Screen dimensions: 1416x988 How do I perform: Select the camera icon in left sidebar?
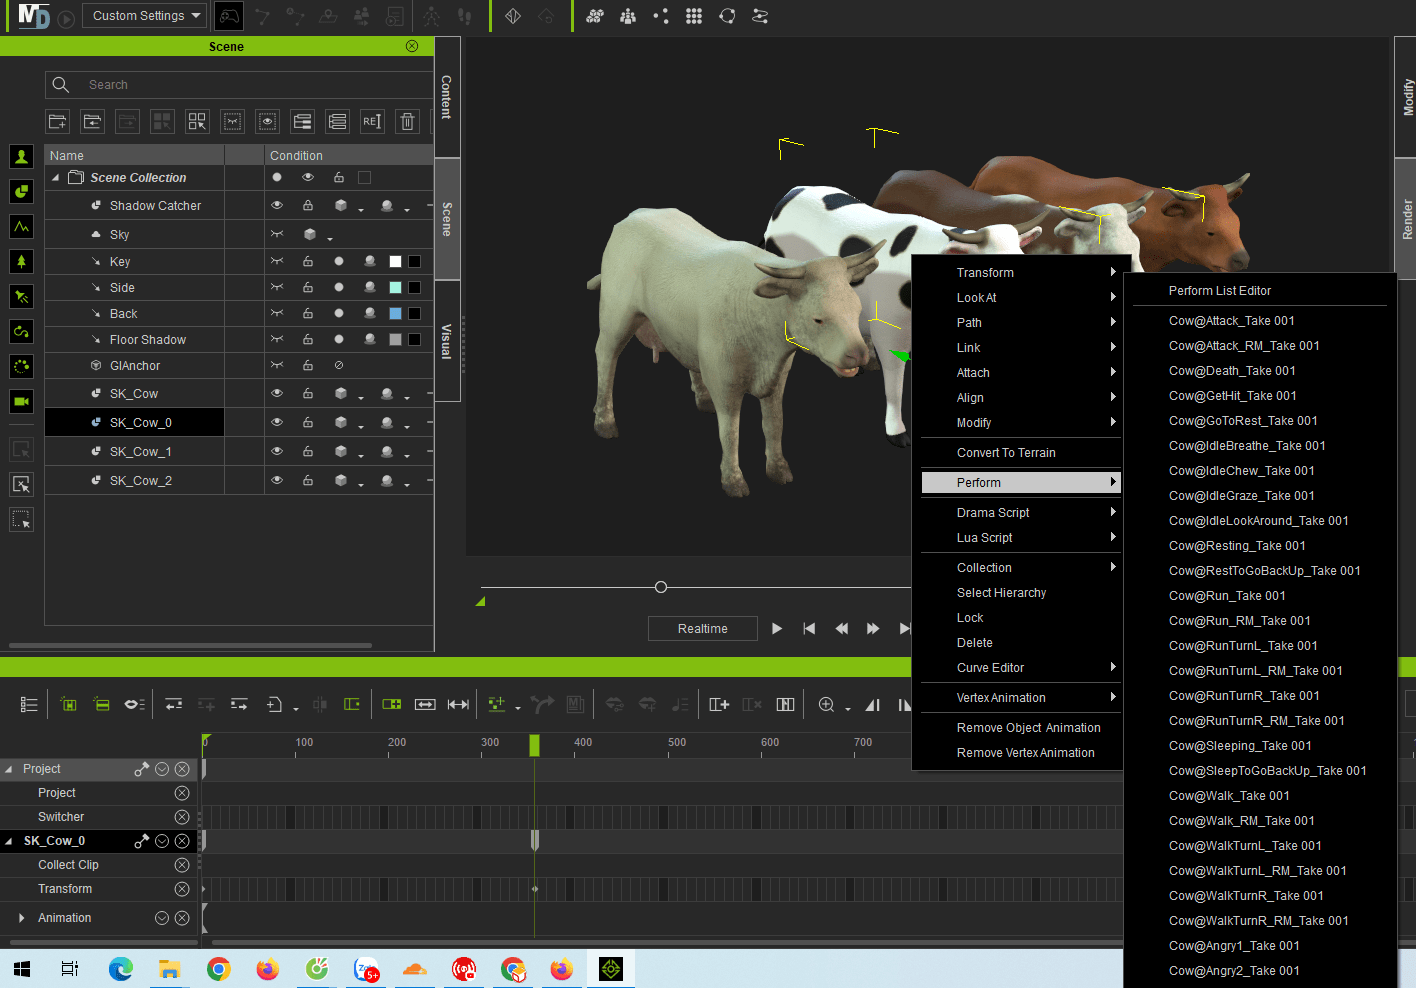tap(21, 402)
